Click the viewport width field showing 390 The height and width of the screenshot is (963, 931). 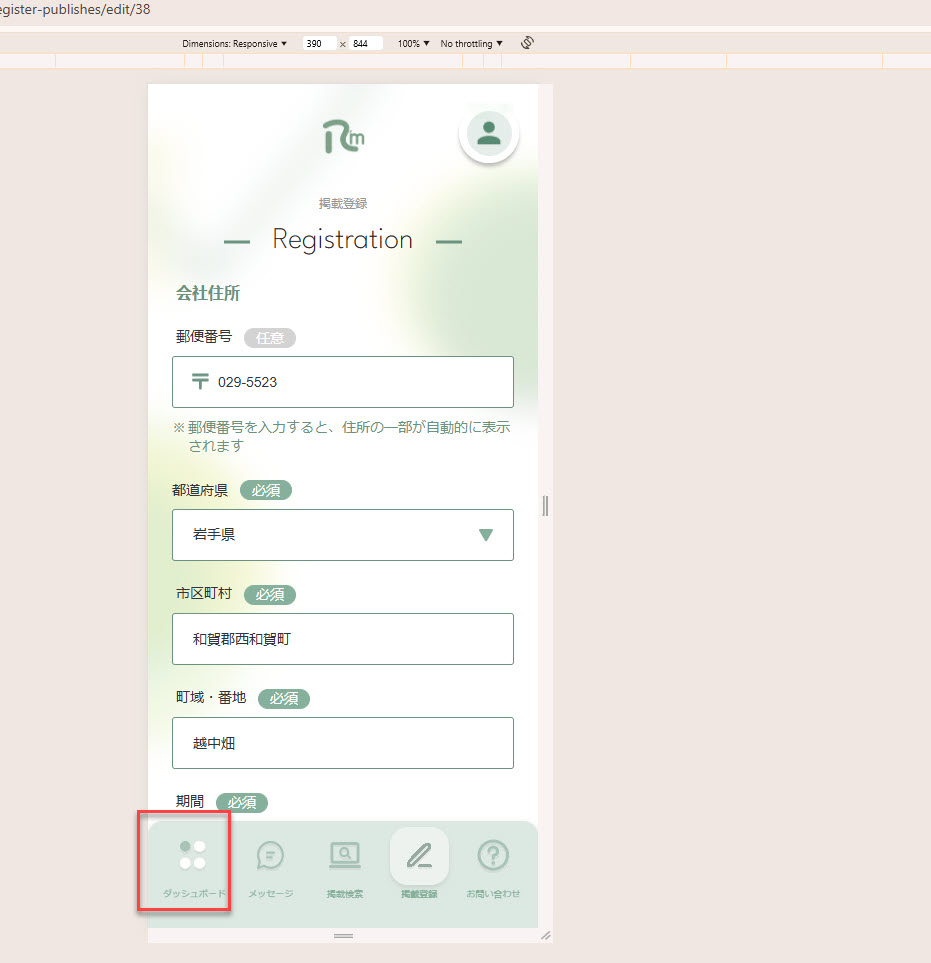[x=320, y=44]
